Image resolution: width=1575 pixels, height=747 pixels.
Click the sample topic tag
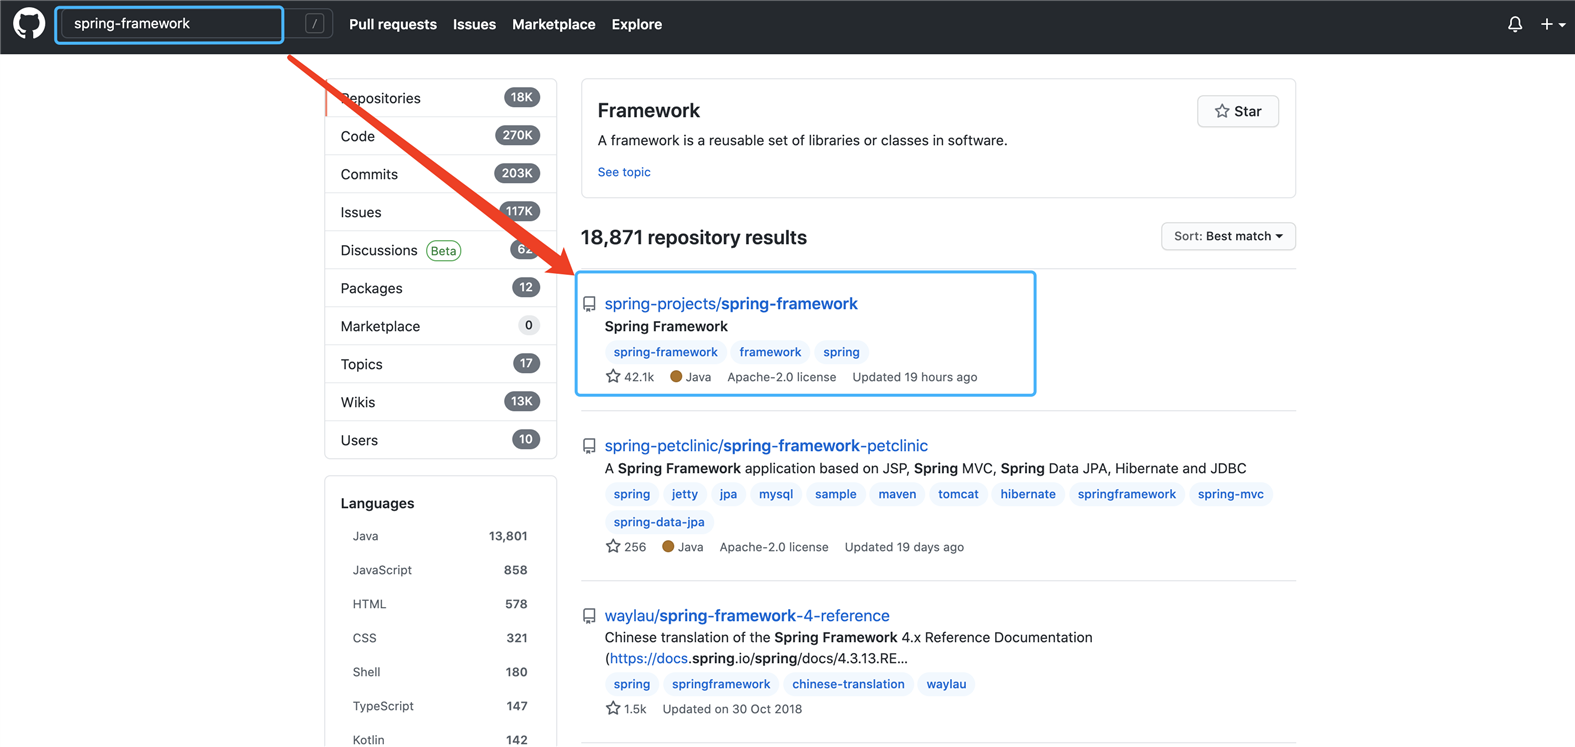click(836, 494)
